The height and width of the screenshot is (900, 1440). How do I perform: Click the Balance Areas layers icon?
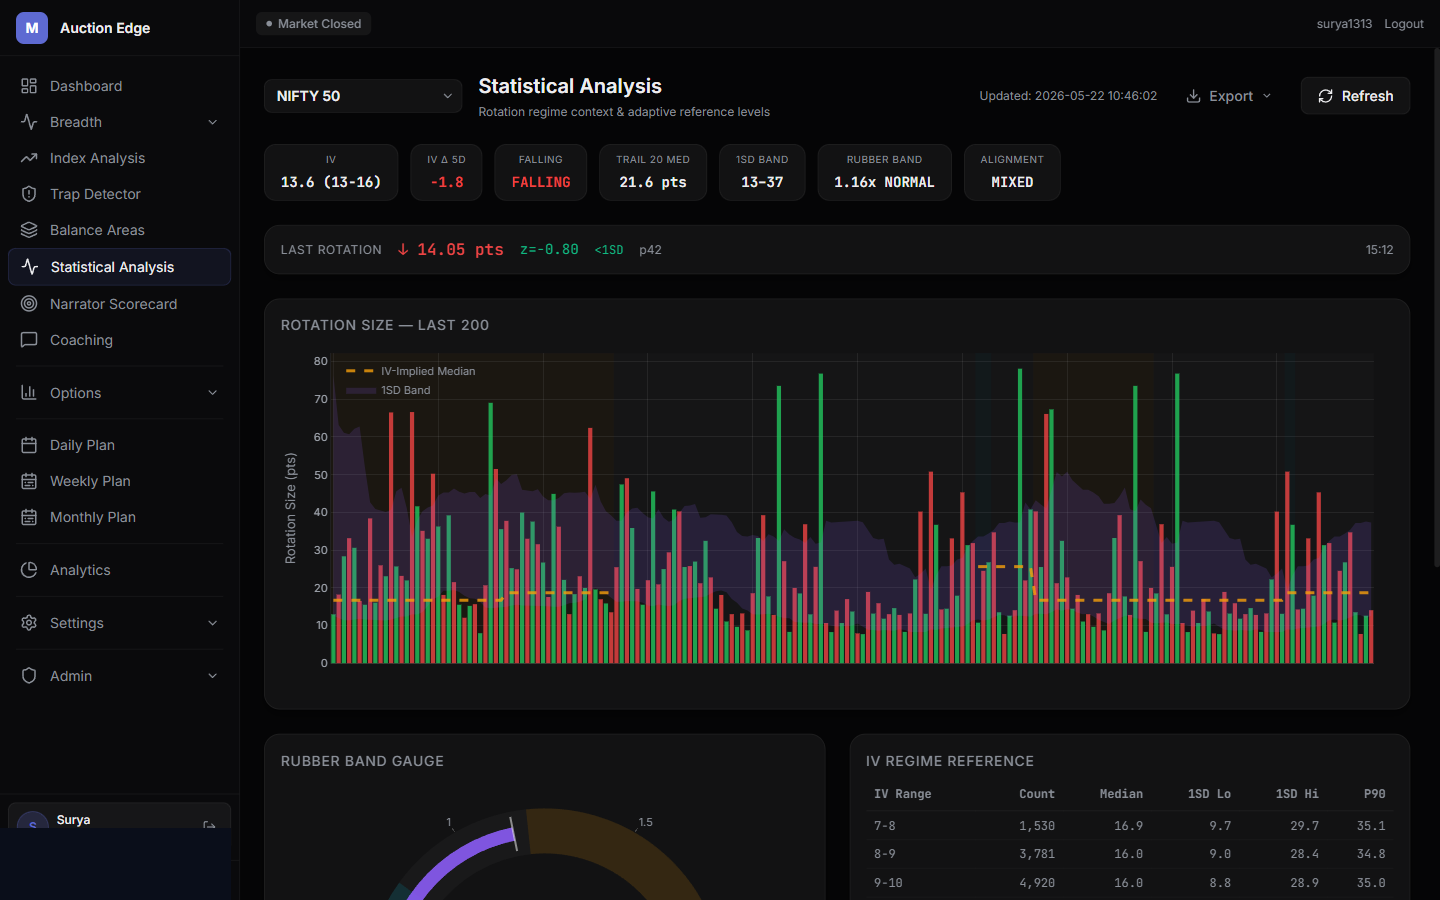pyautogui.click(x=29, y=230)
